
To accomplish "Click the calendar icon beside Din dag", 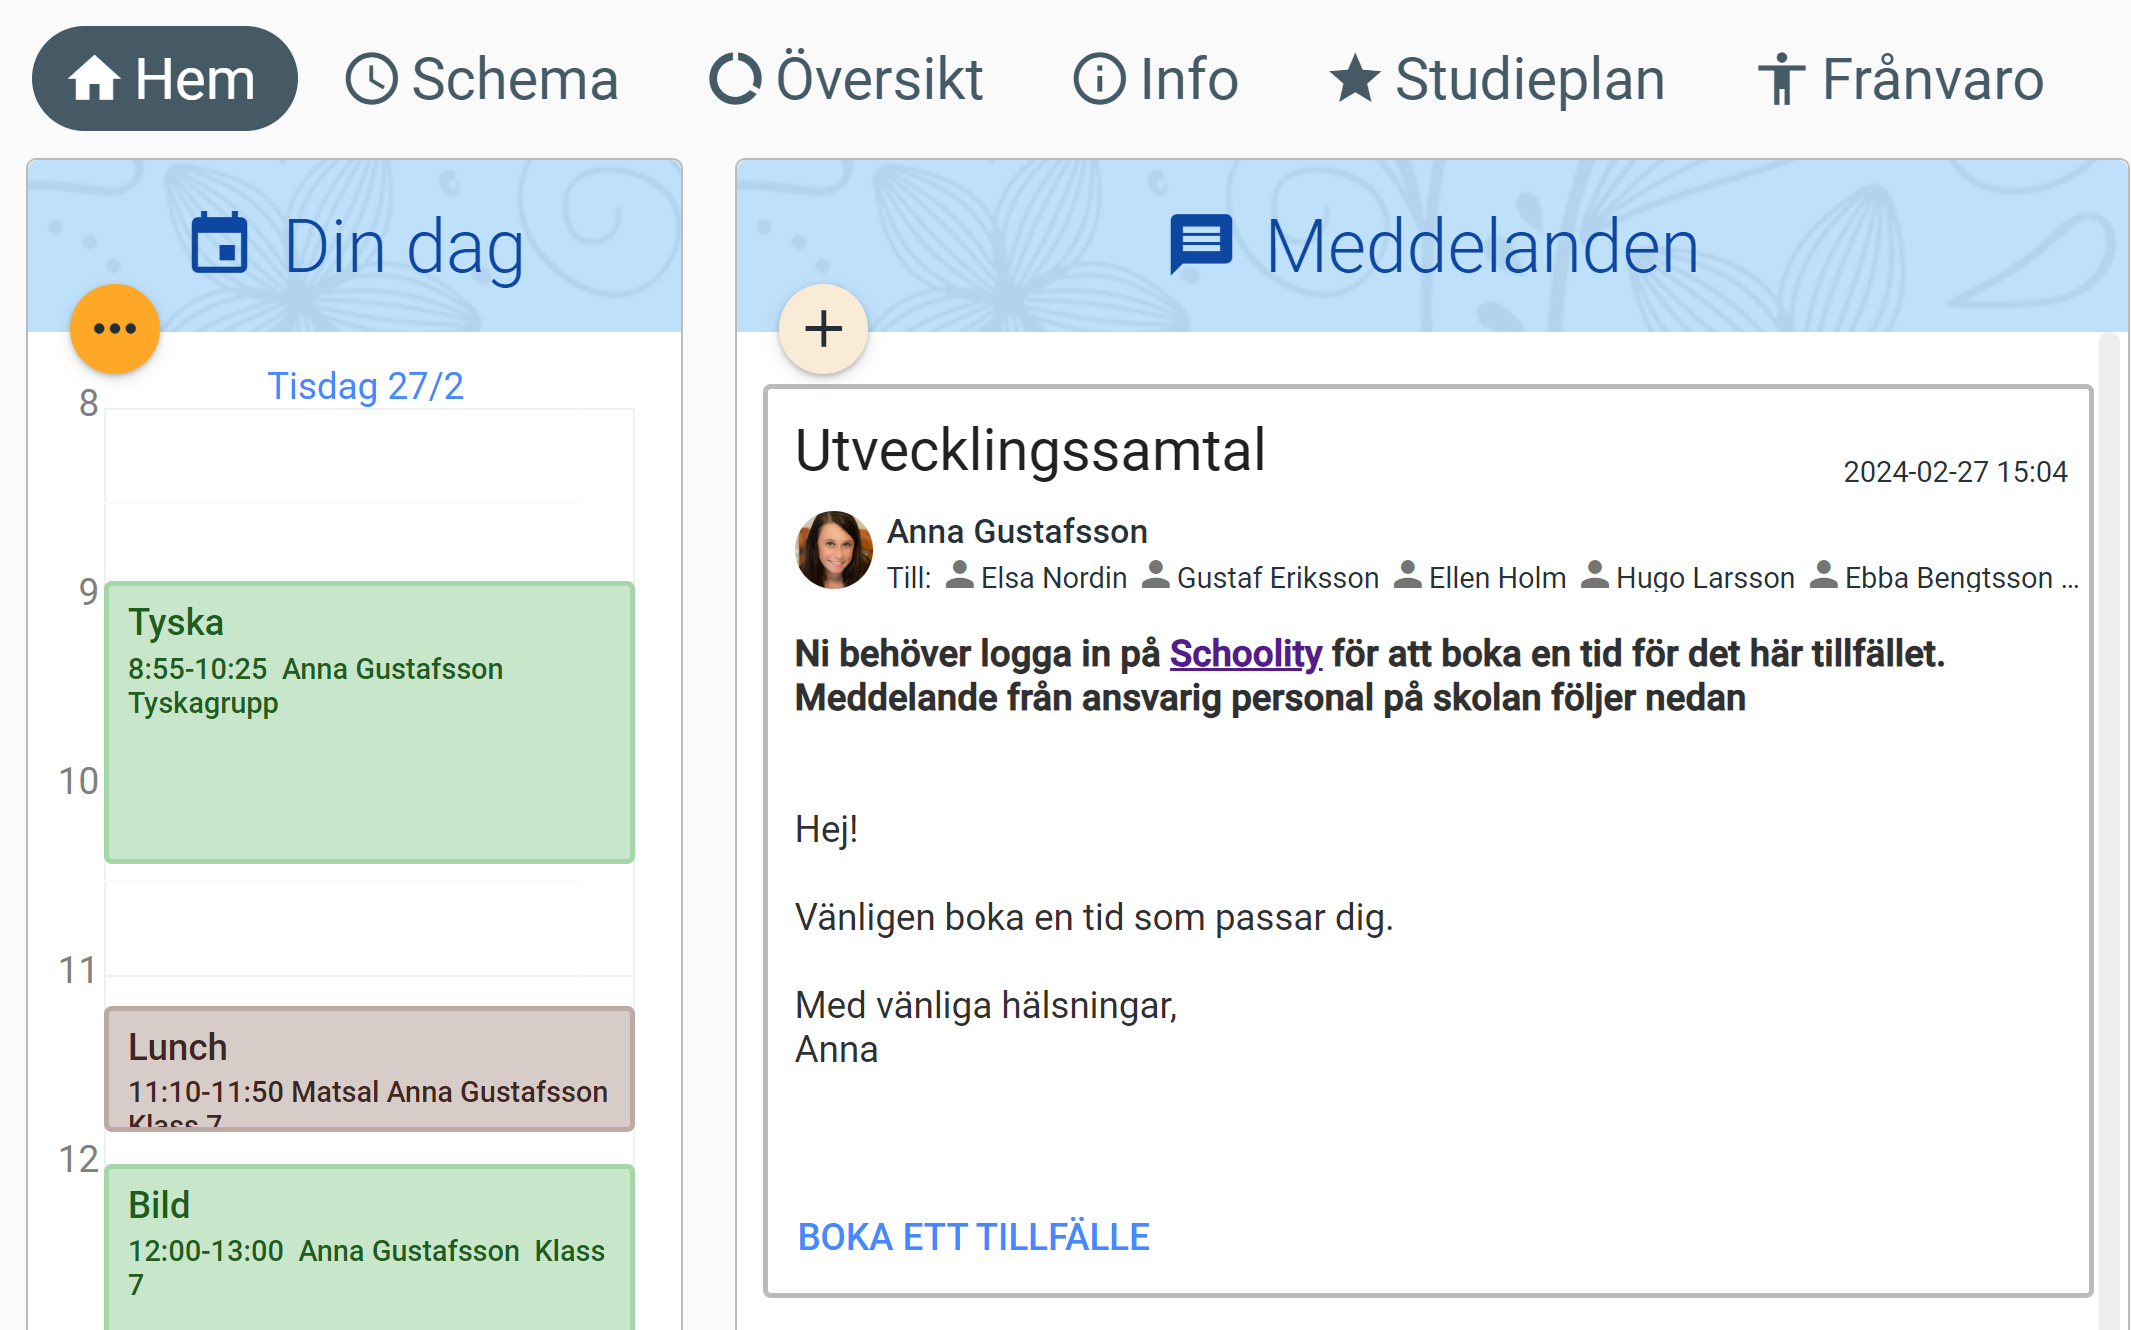I will coord(219,243).
